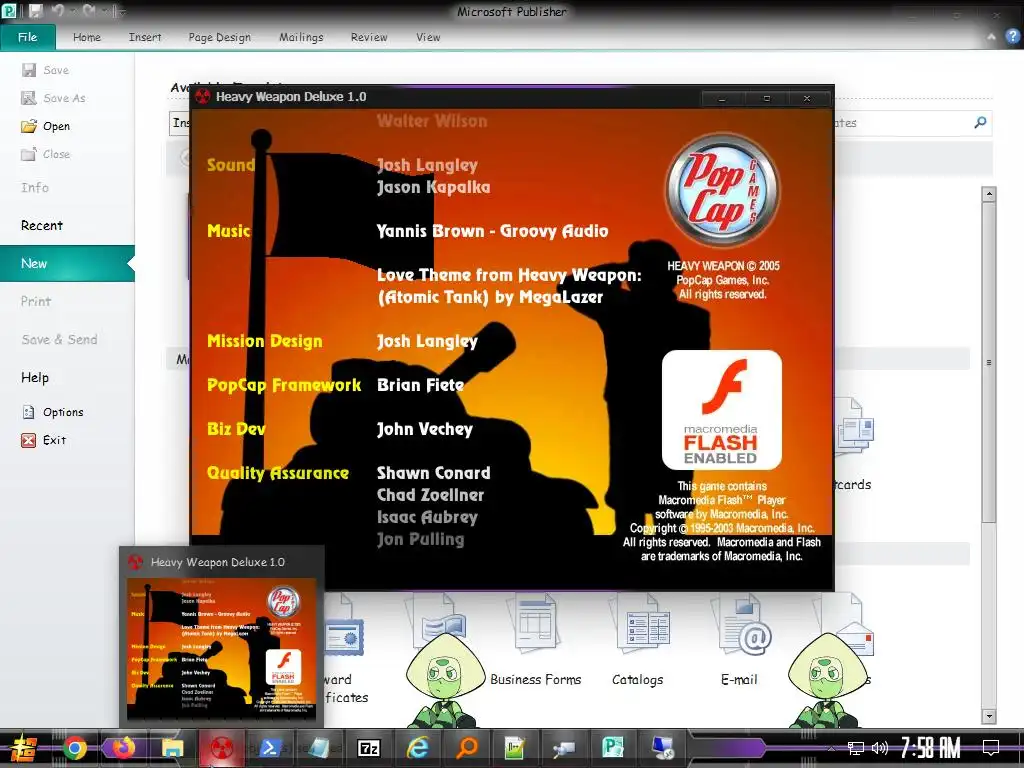Choose Open in the File menu

click(46, 126)
